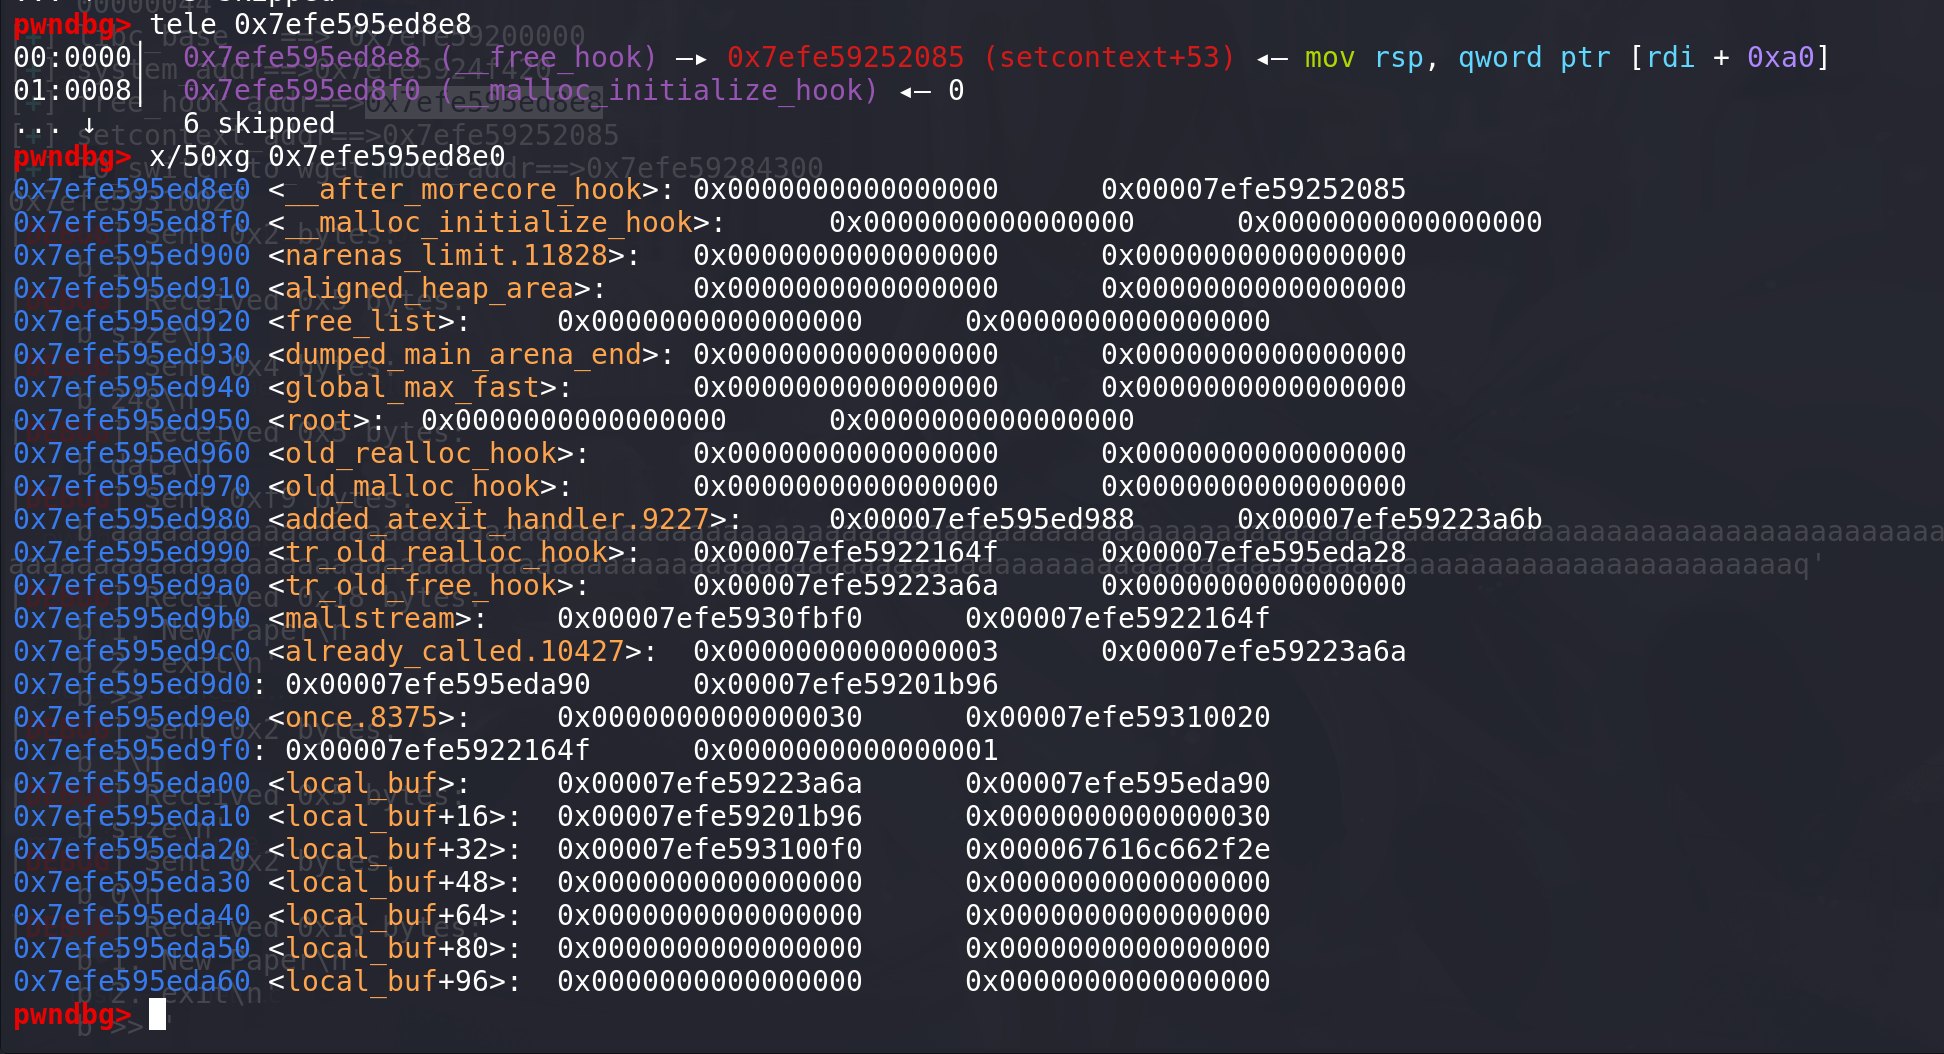Select the __free_hook symbol in tele output
Viewport: 1944px width, 1054px height.
tap(549, 57)
